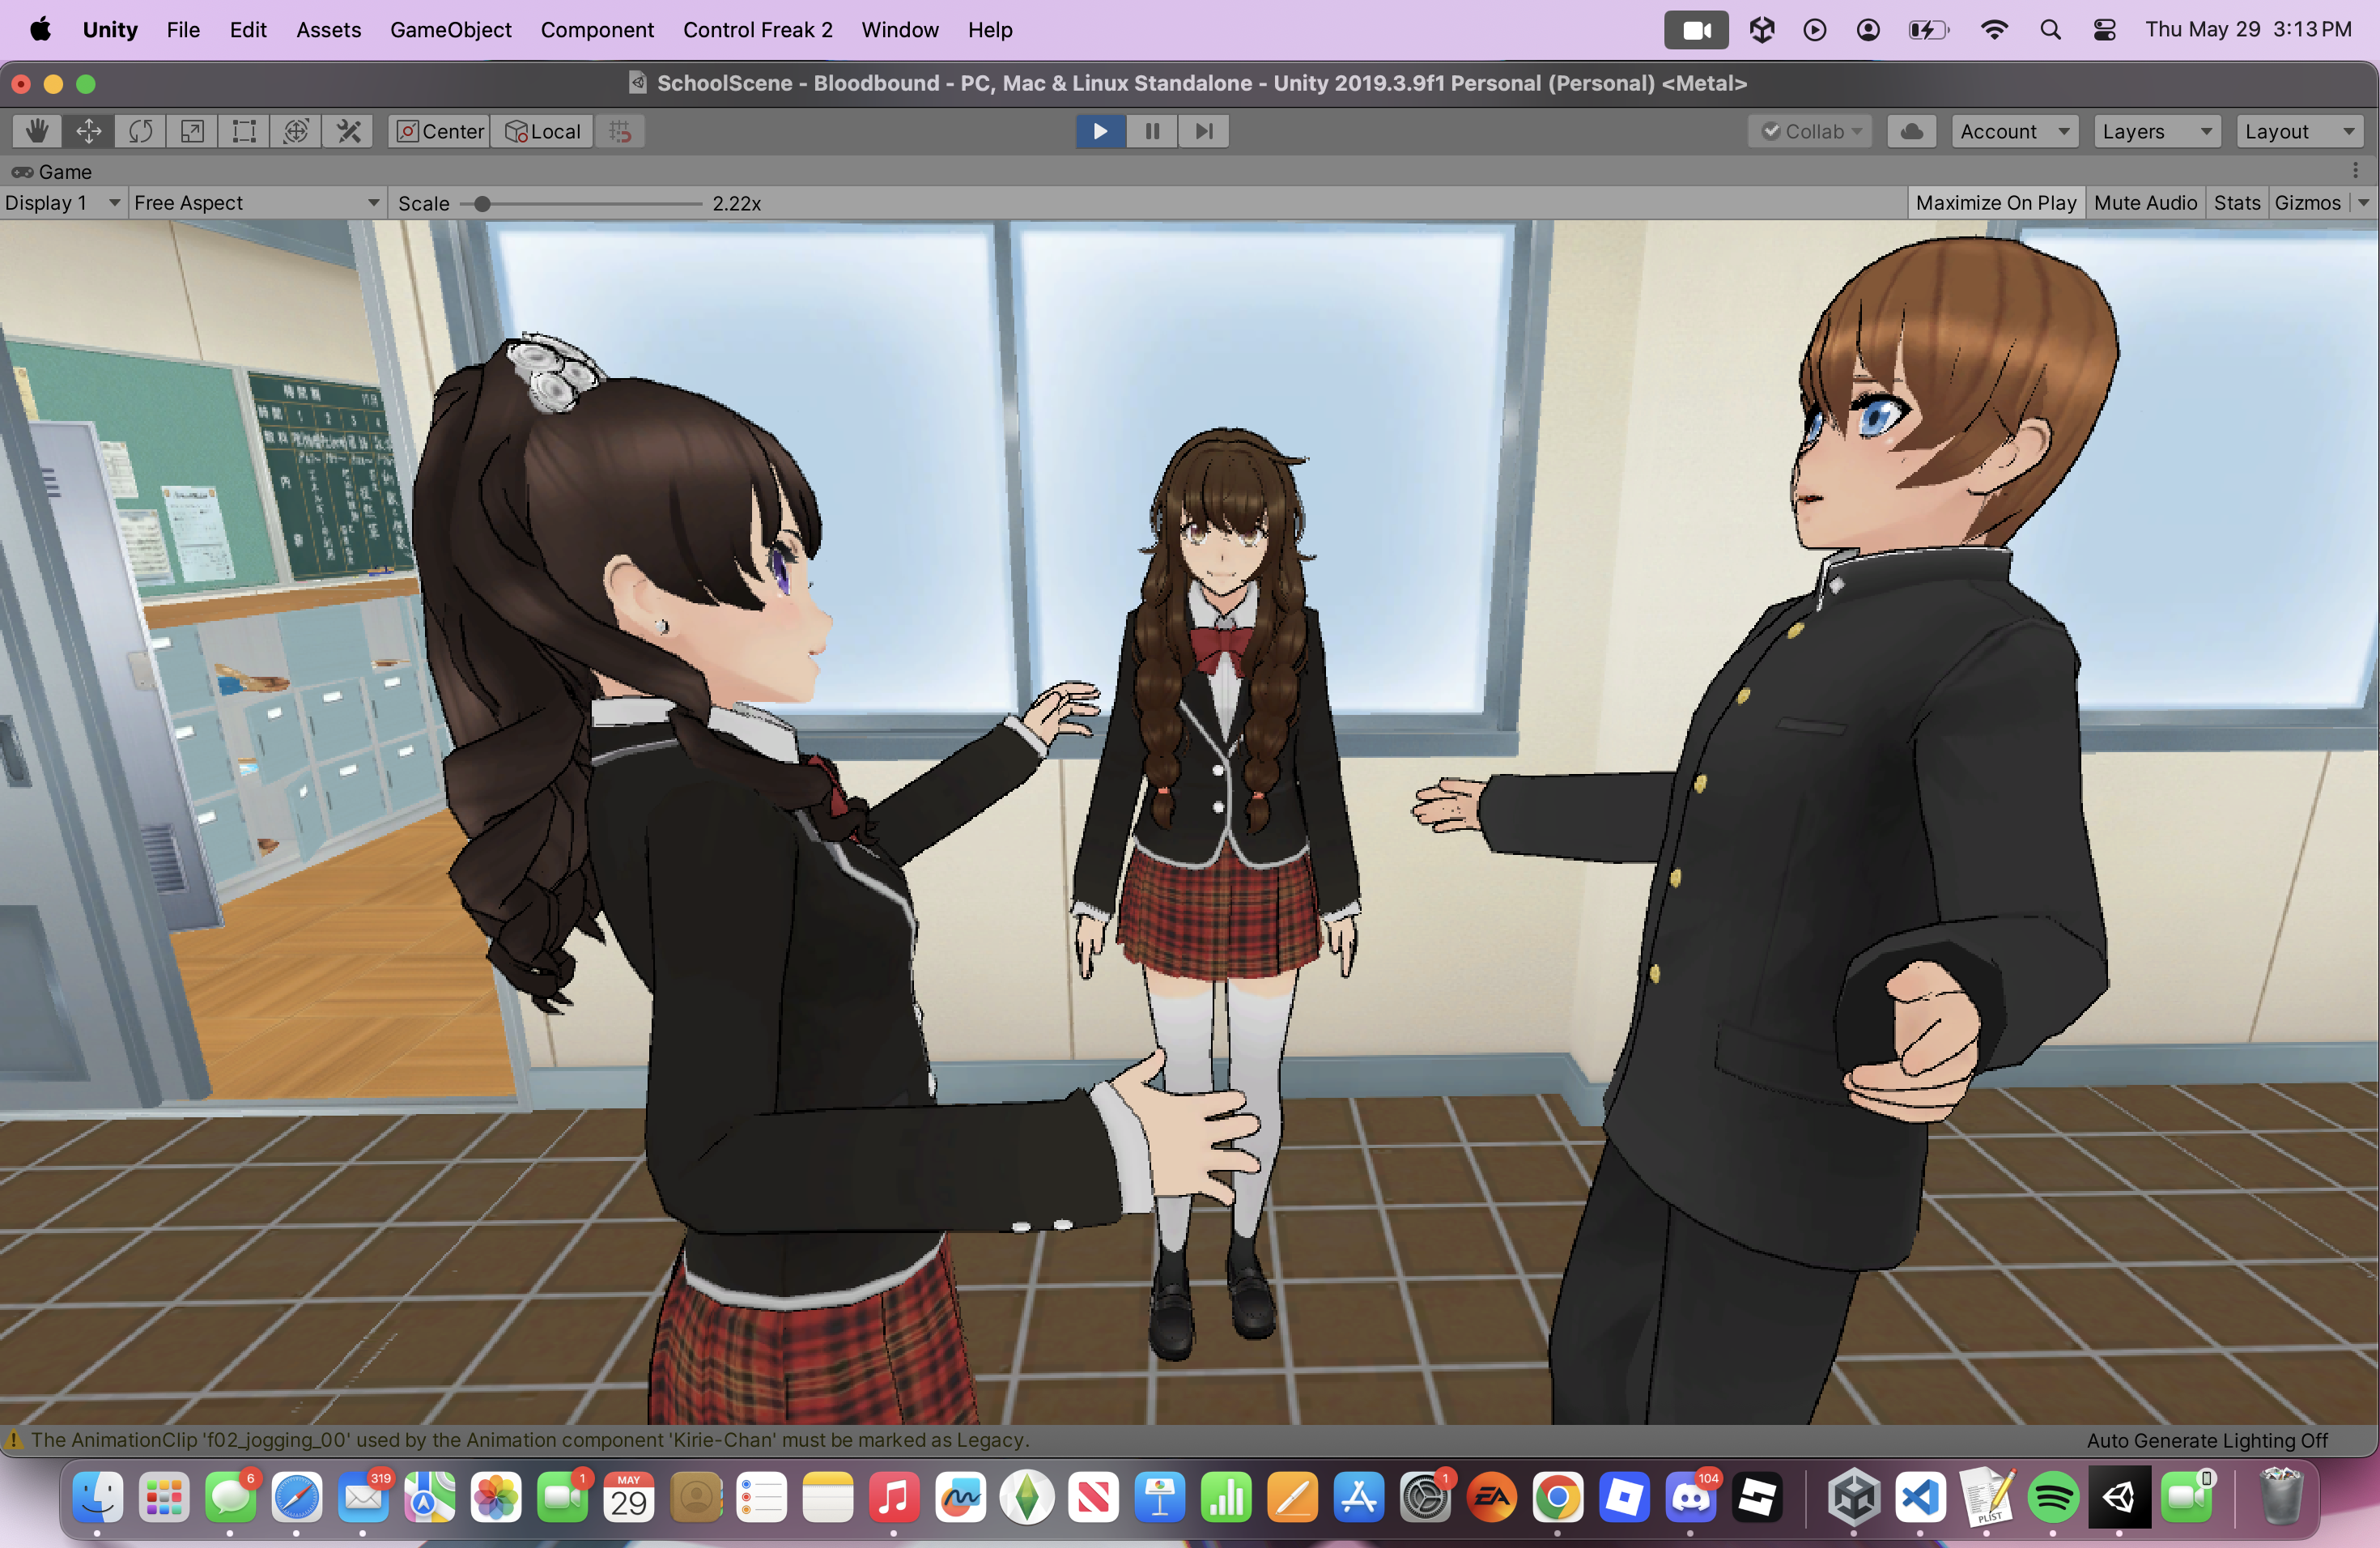The image size is (2380, 1548).
Task: Open Spotlight search in menu bar
Action: tap(2050, 30)
